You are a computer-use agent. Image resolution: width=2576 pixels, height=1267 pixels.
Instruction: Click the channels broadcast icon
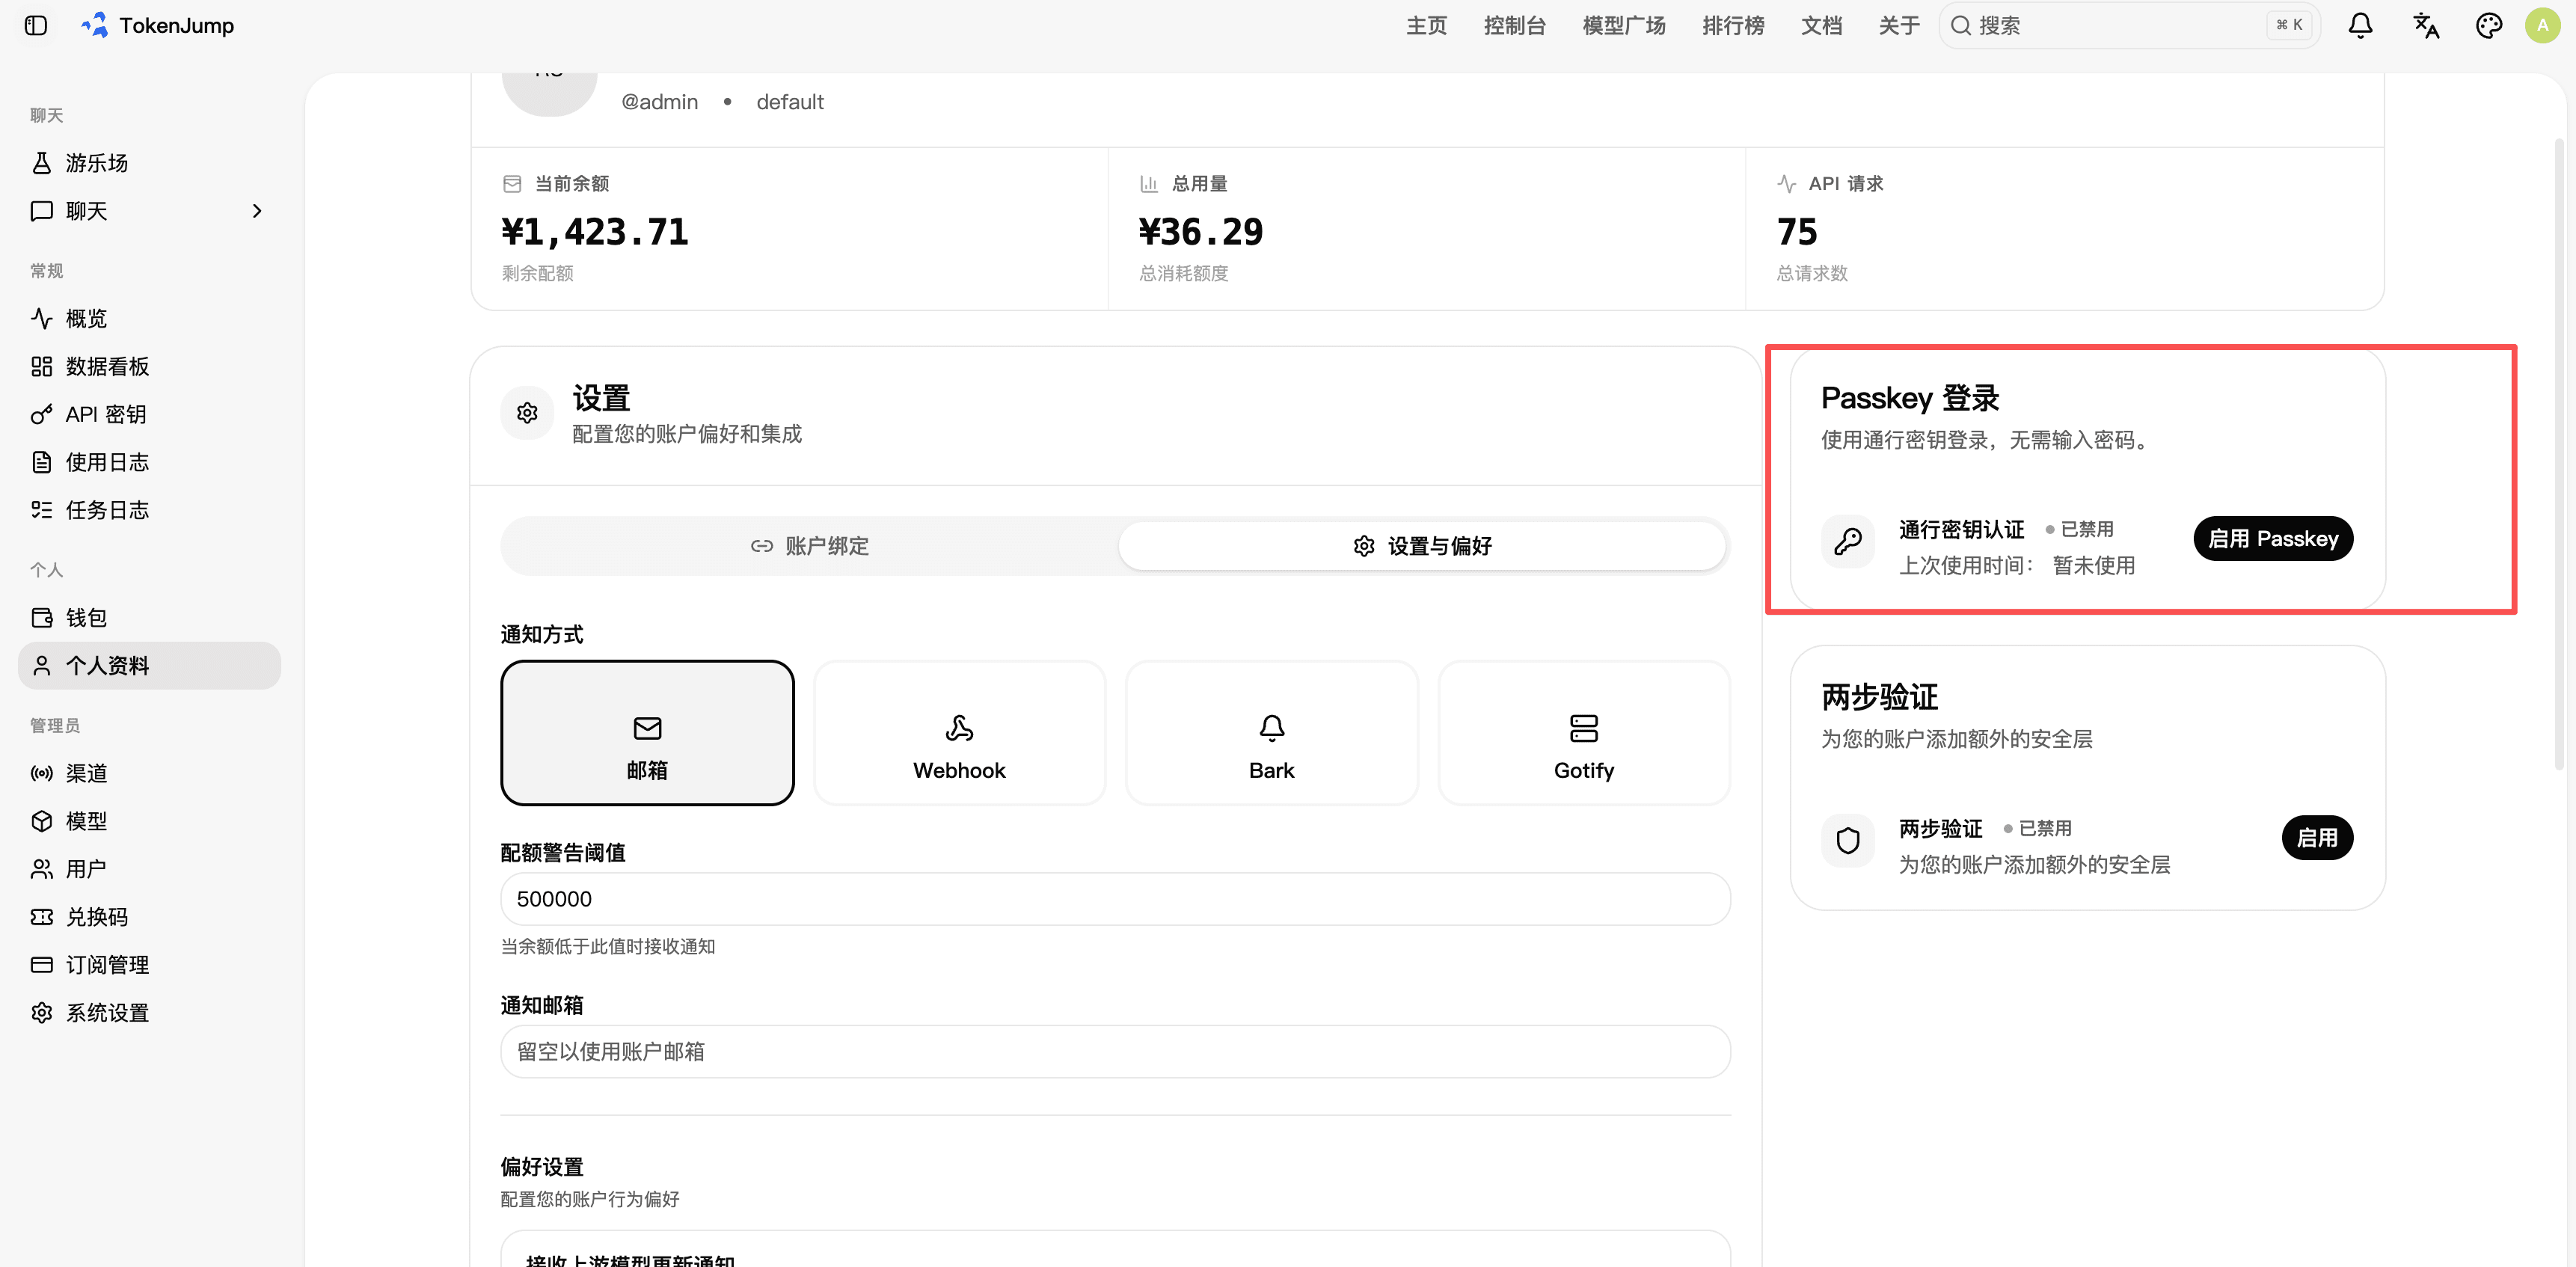(x=41, y=773)
